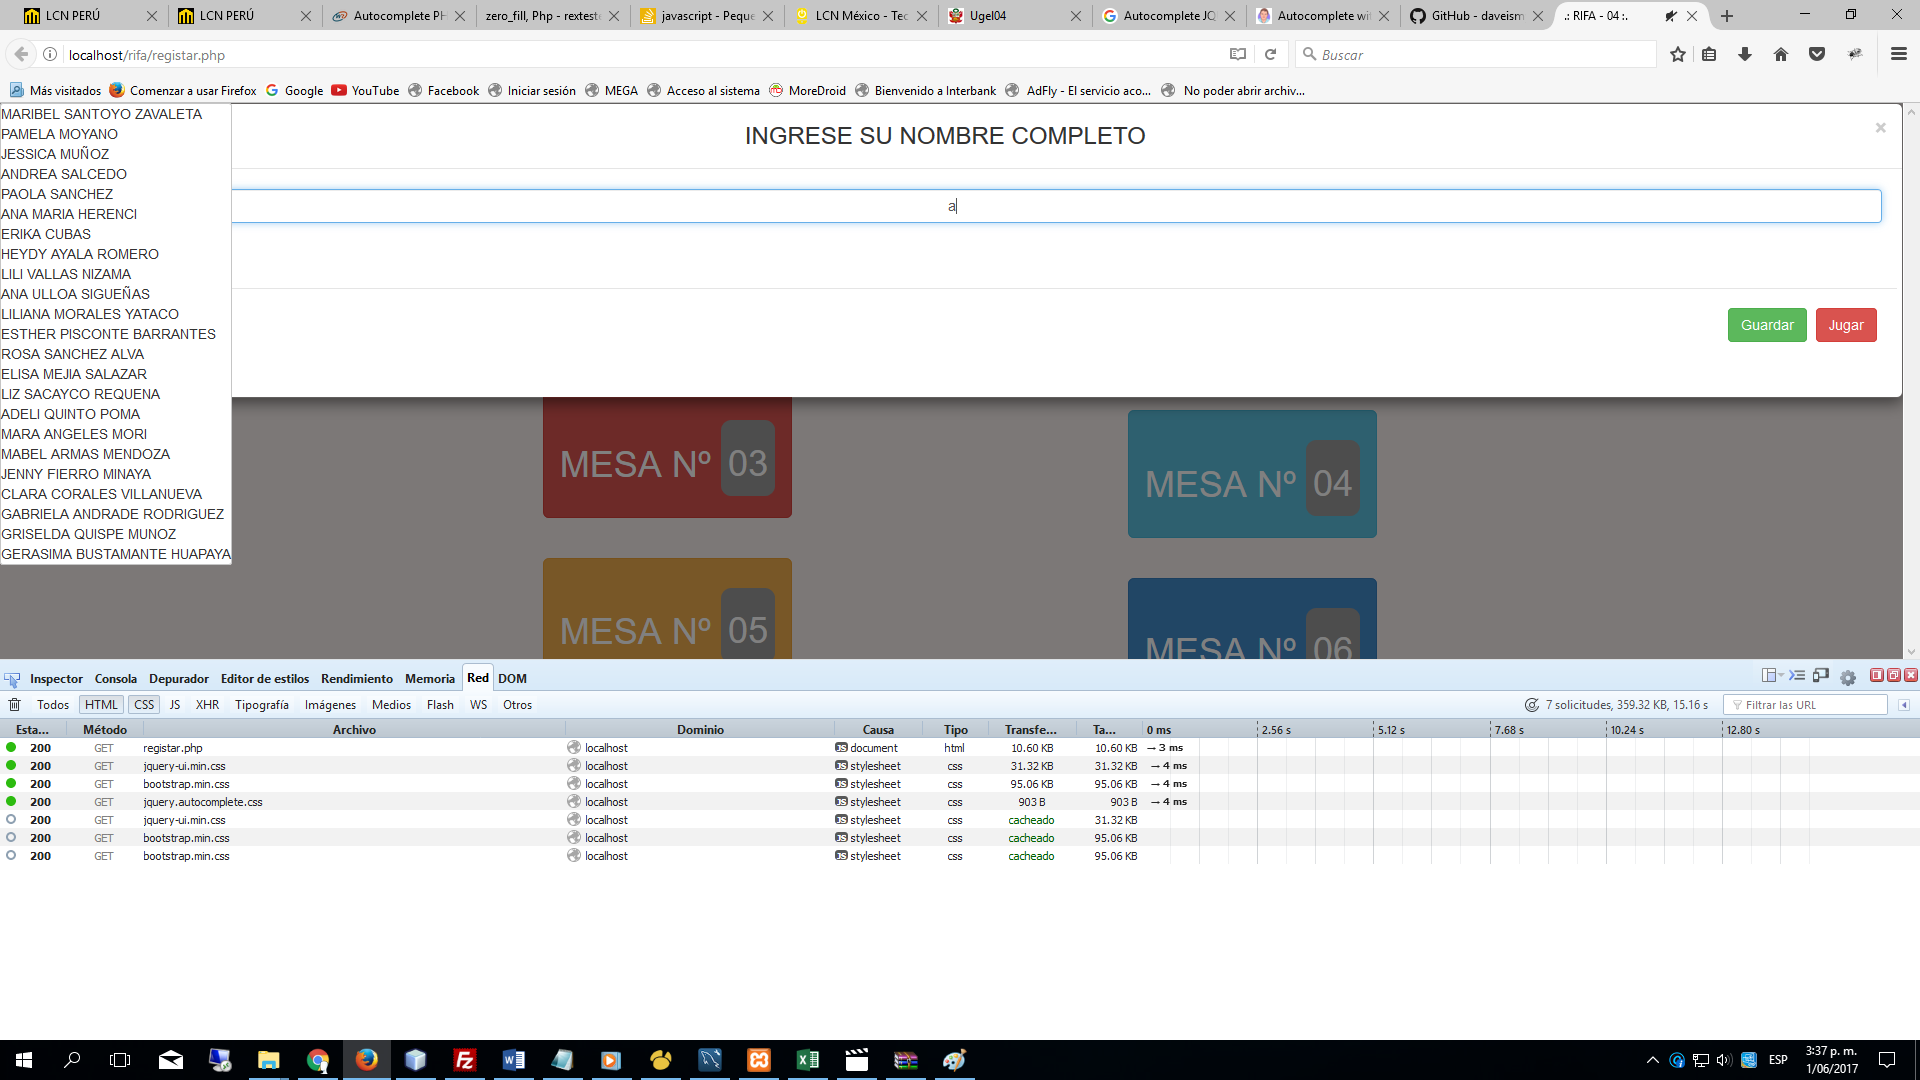The height and width of the screenshot is (1080, 1920).
Task: Open the Depurador devtools tab
Action: [x=179, y=679]
